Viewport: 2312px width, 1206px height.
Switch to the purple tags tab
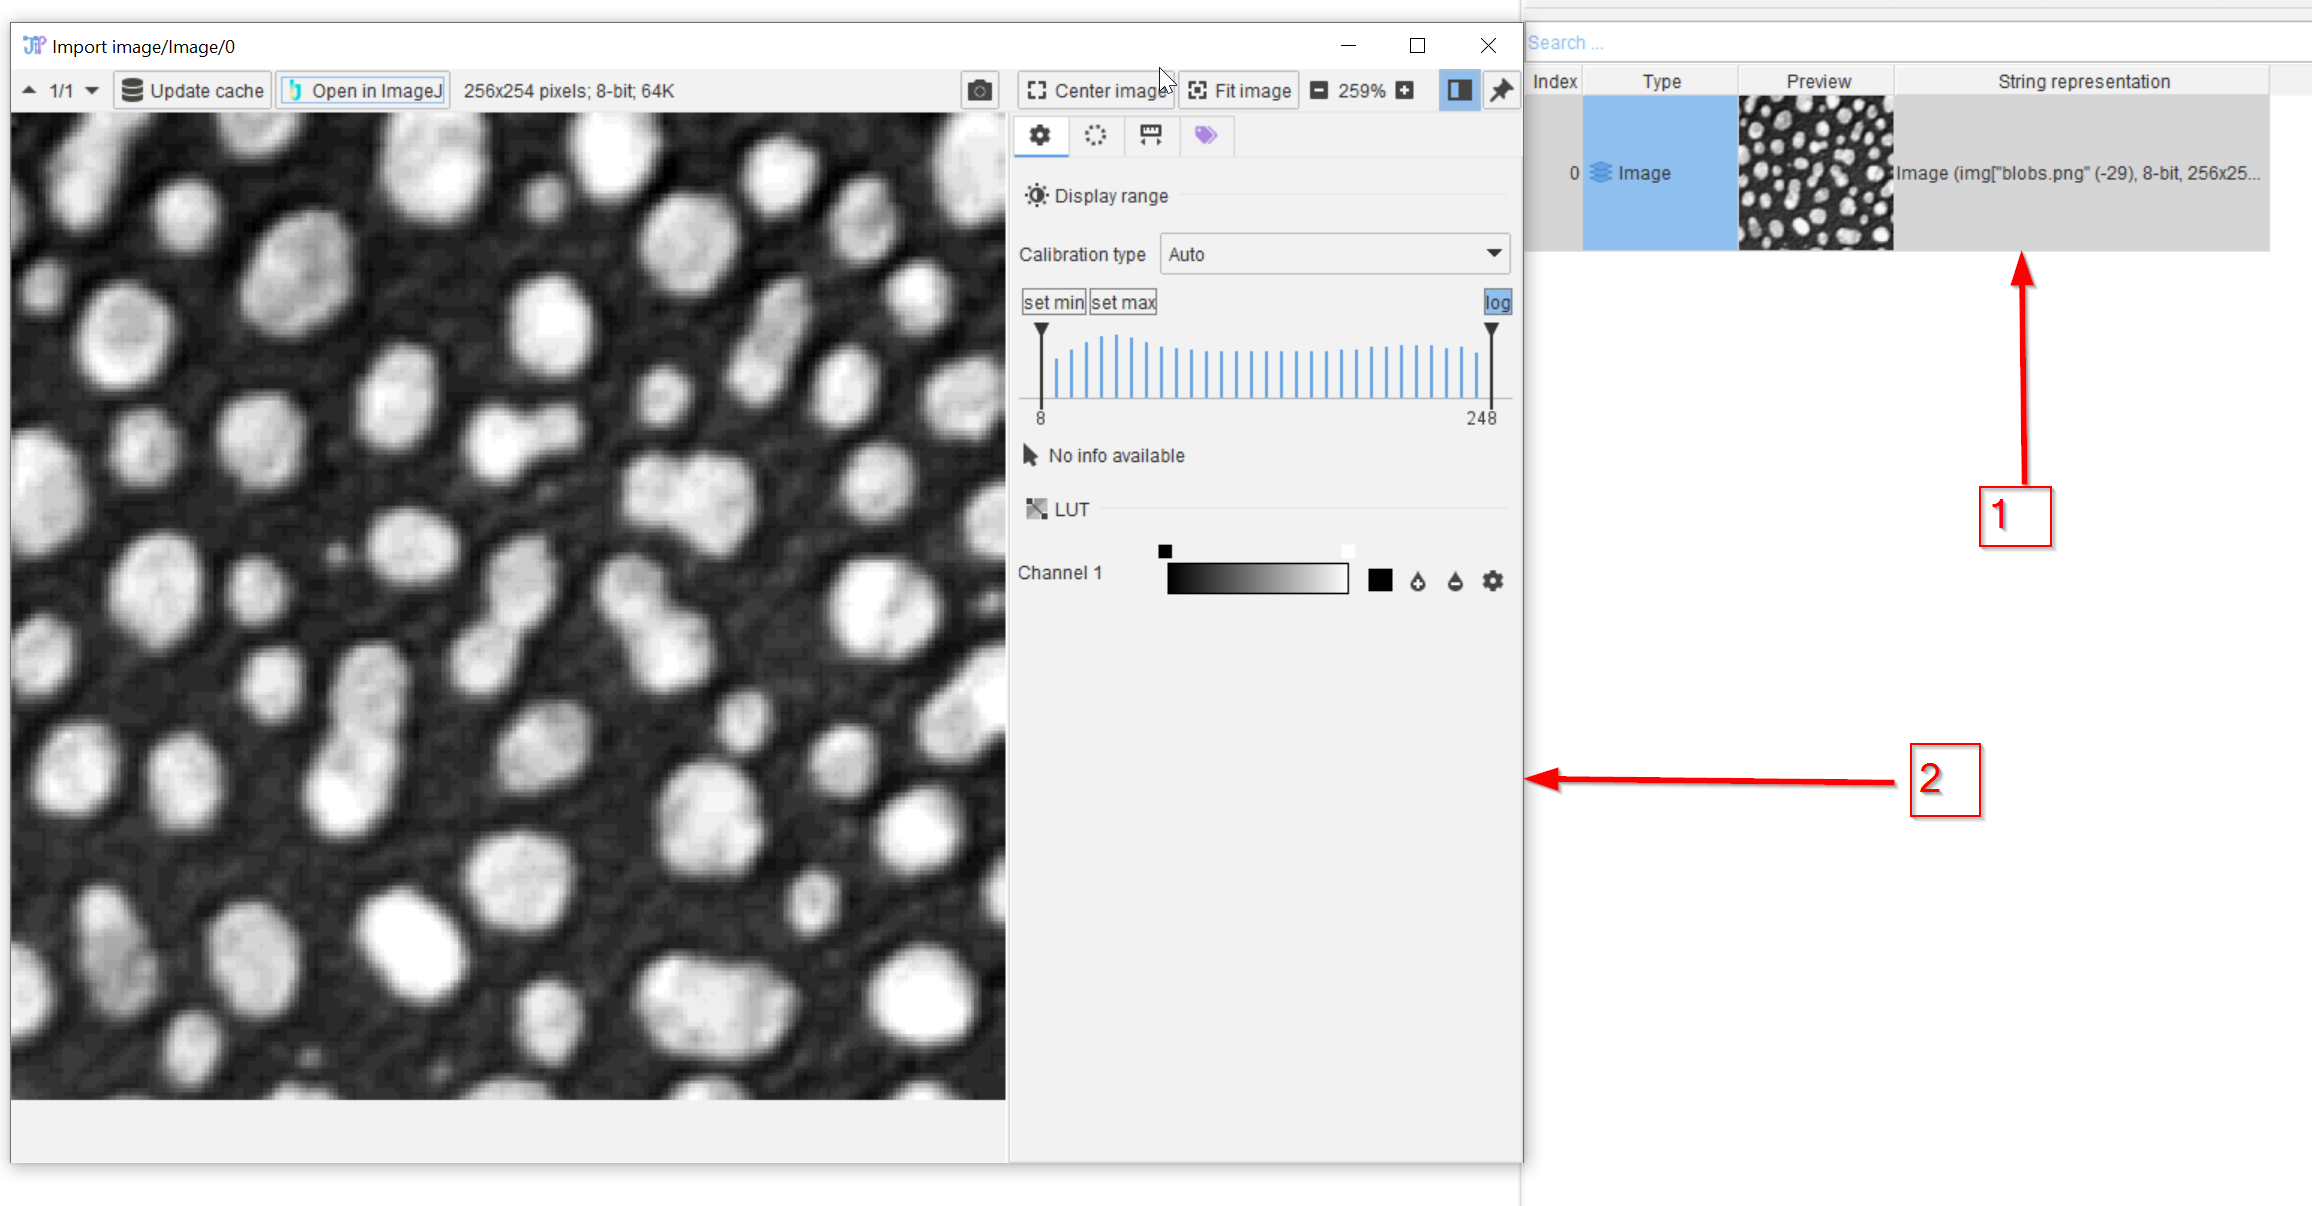click(x=1206, y=135)
